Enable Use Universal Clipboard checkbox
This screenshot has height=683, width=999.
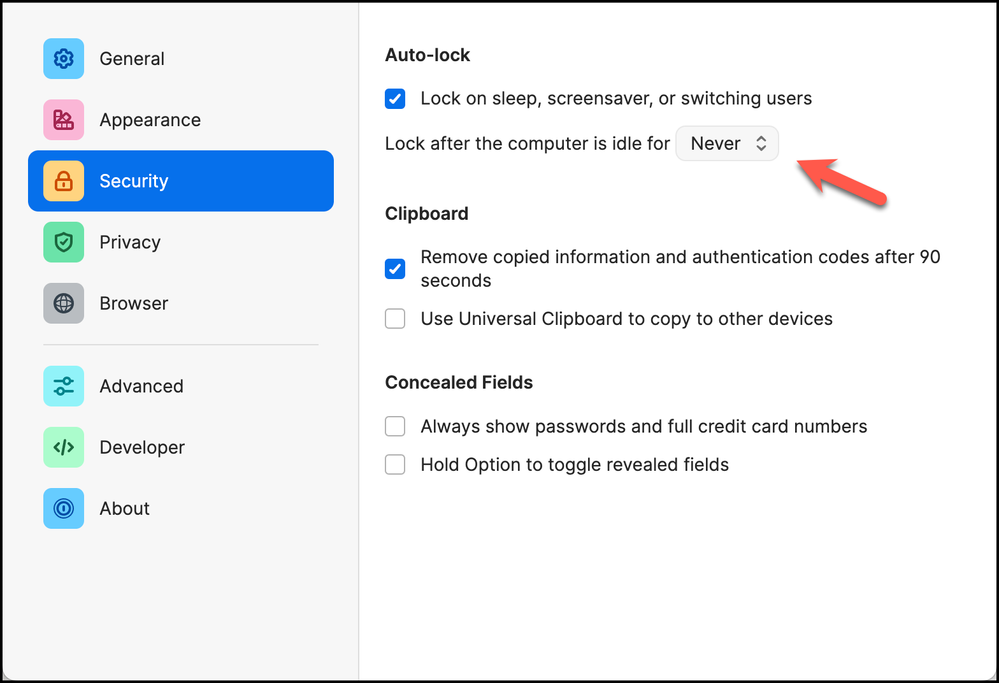[x=395, y=319]
